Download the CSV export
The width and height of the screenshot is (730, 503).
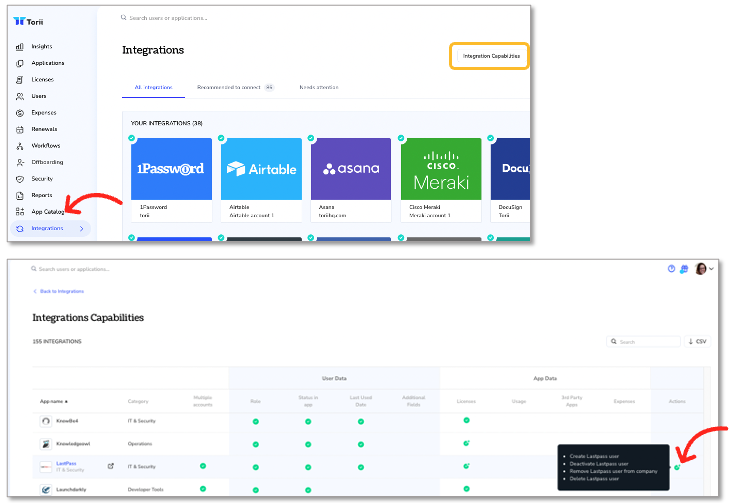697,341
